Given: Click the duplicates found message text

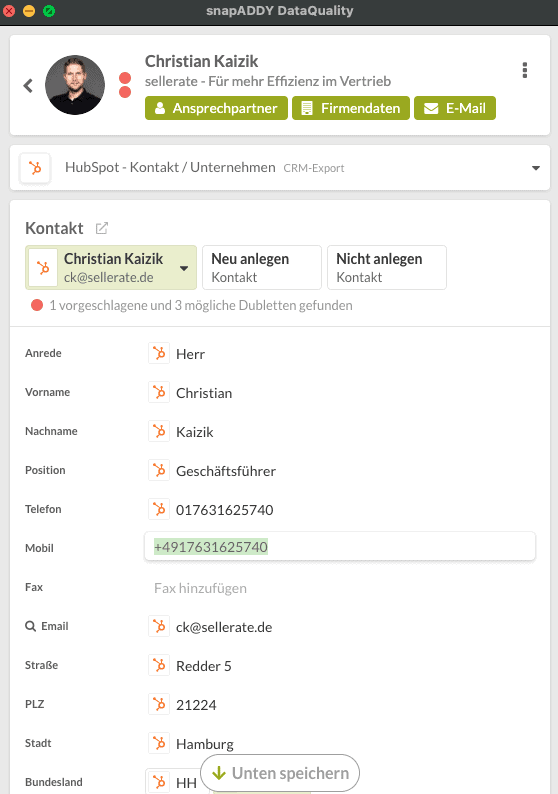Looking at the screenshot, I should point(201,305).
